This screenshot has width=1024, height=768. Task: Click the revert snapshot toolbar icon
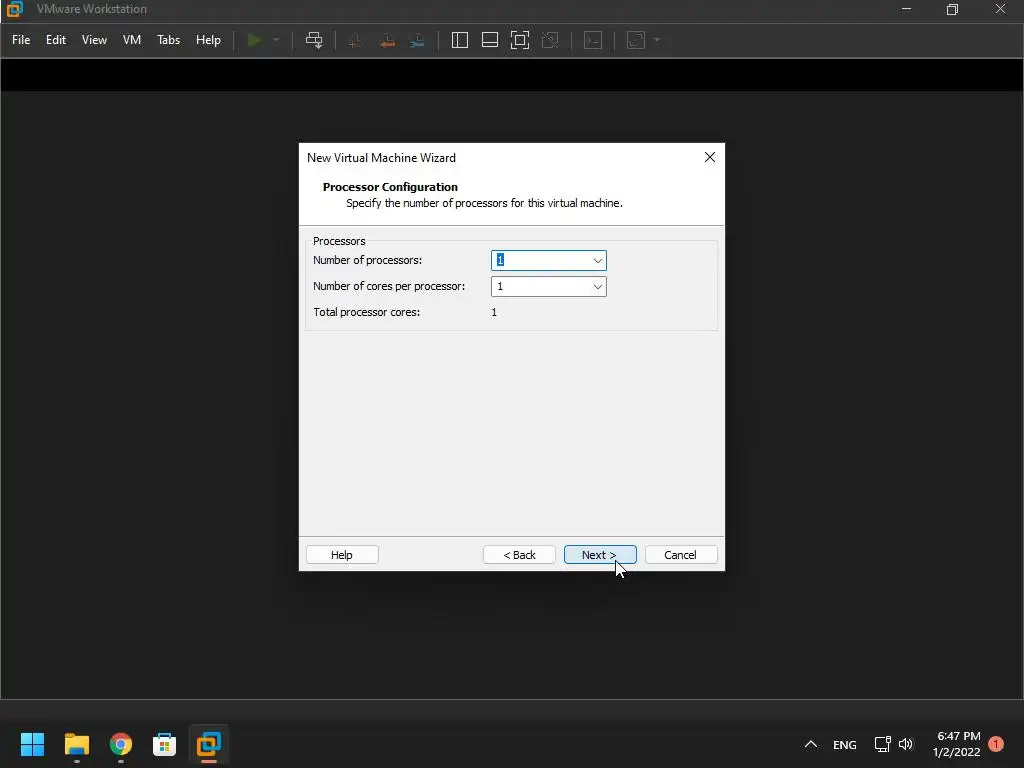(387, 40)
